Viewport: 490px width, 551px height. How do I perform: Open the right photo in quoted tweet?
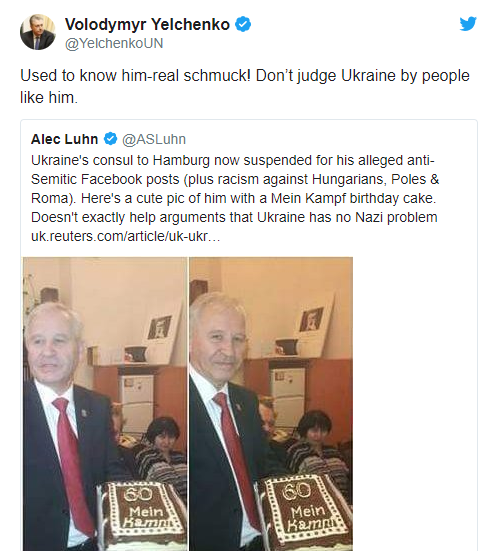tap(271, 404)
